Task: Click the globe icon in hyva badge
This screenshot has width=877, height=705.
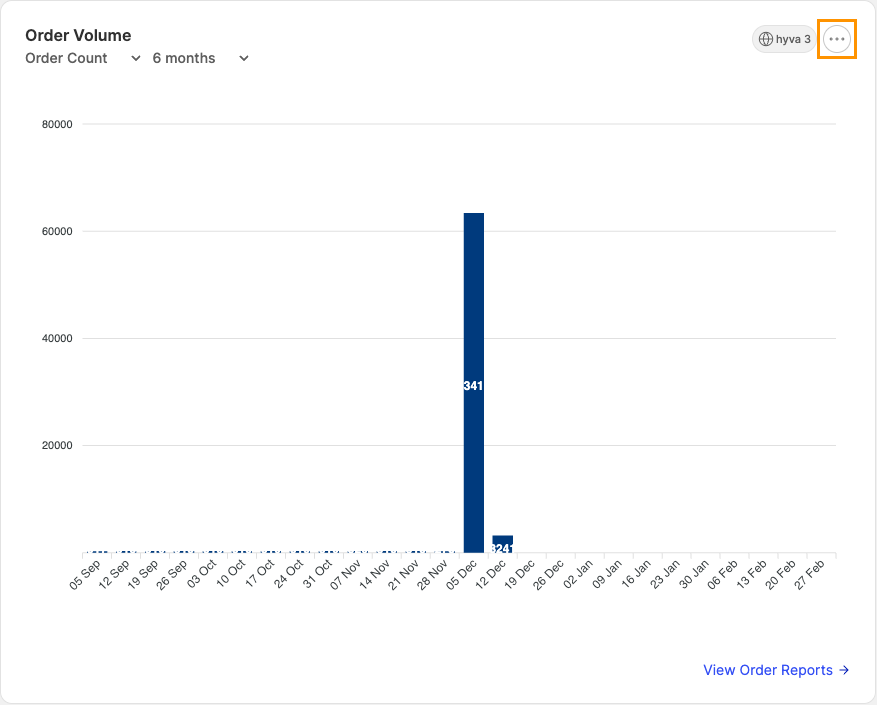Action: click(766, 39)
